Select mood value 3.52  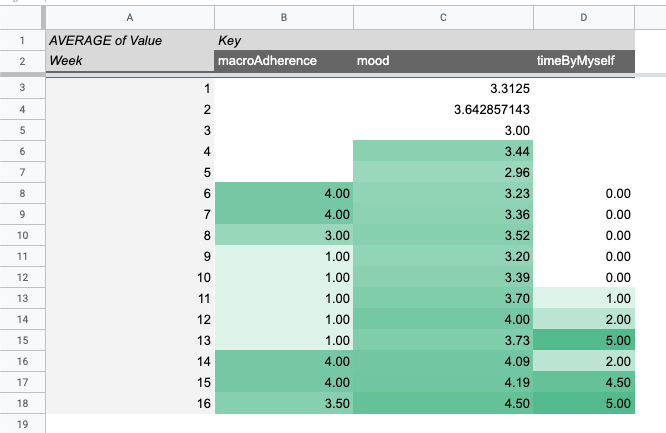[443, 235]
